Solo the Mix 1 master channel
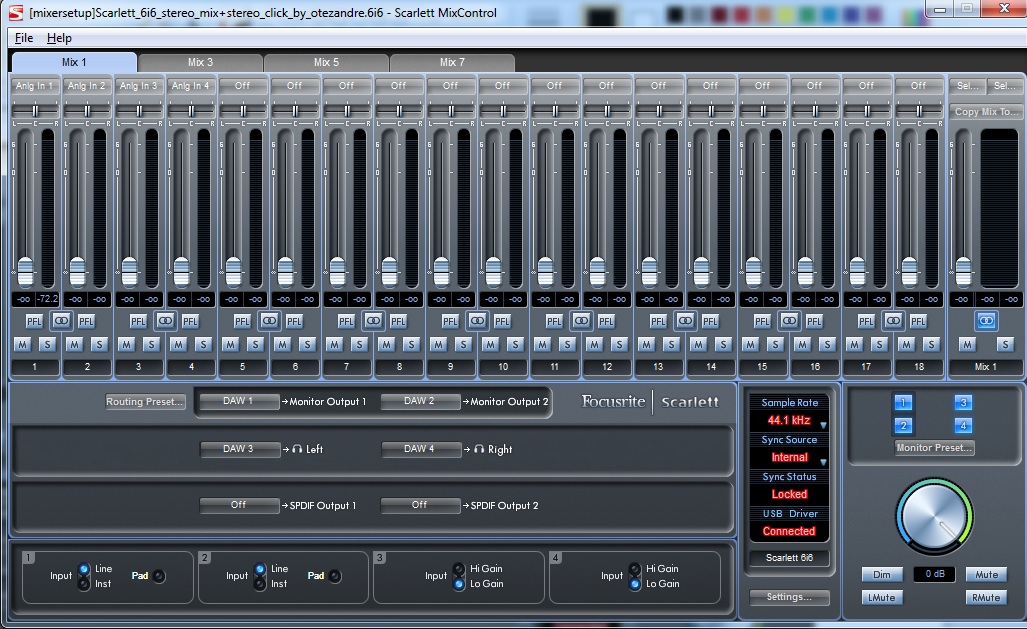Viewport: 1027px width, 629px height. pos(1005,344)
